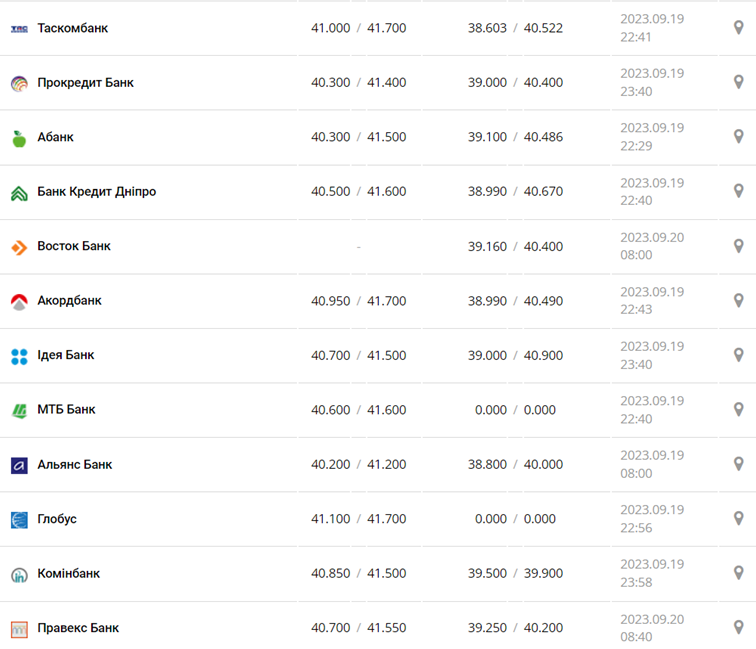This screenshot has height=649, width=756.
Task: Open the Правекс Банк name link
Action: click(78, 628)
